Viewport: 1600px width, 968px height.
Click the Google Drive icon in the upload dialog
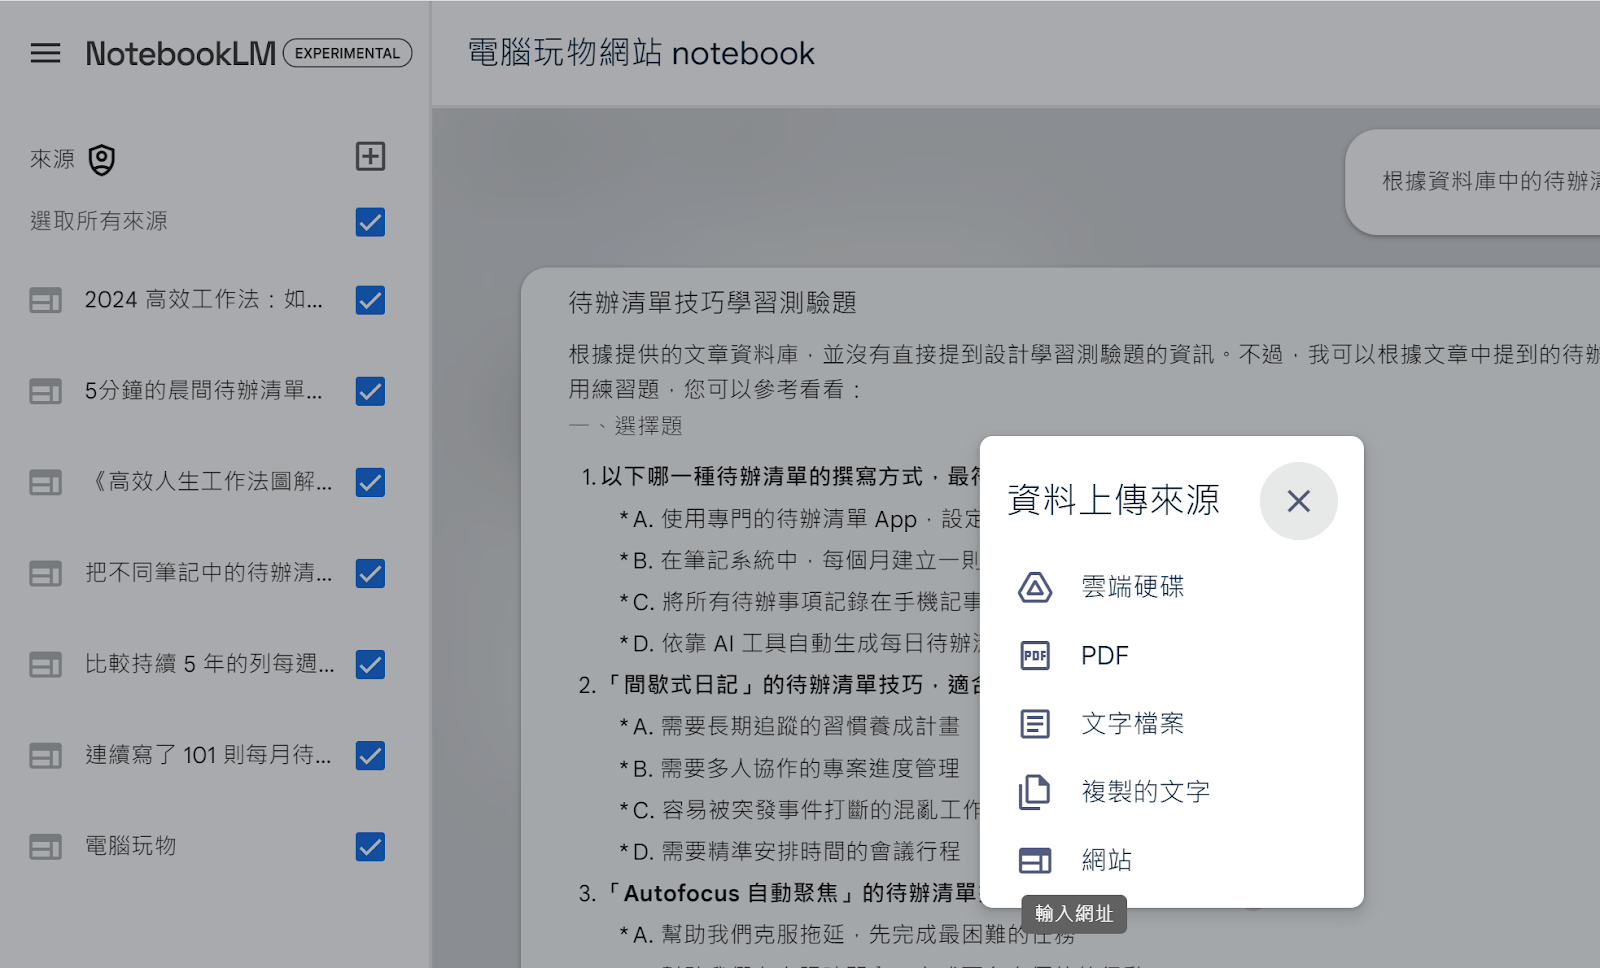coord(1035,587)
